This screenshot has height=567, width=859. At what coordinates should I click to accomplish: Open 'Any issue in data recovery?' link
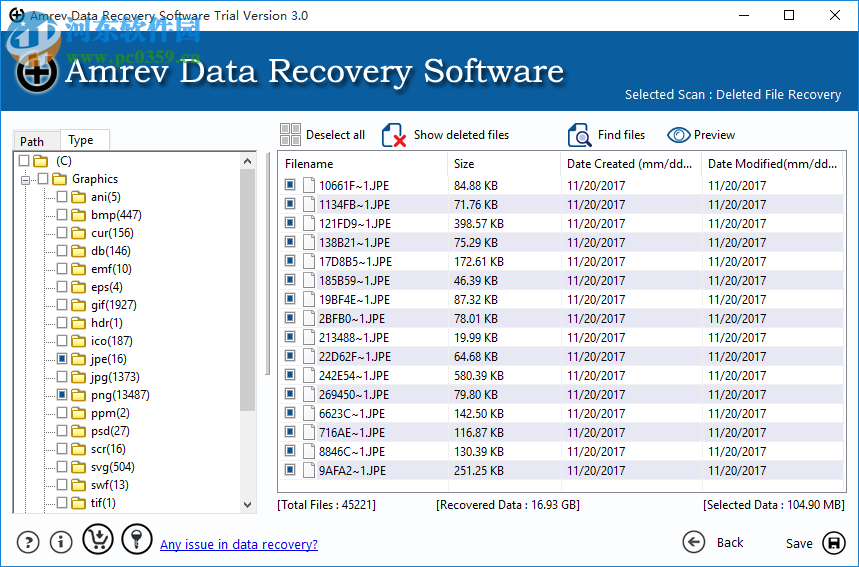pyautogui.click(x=239, y=545)
